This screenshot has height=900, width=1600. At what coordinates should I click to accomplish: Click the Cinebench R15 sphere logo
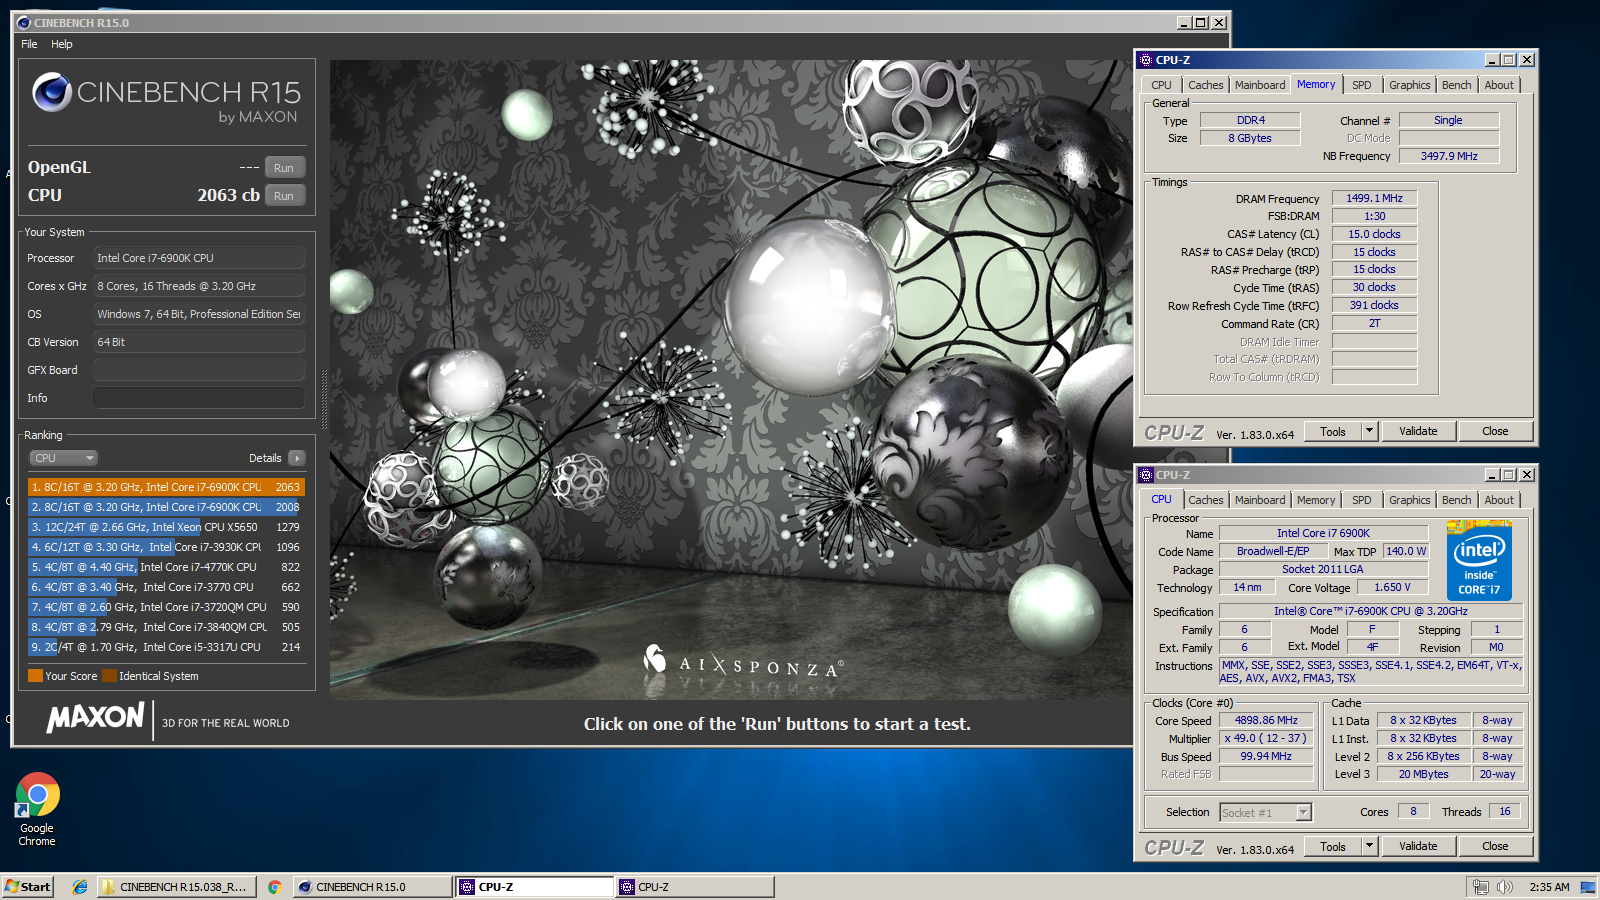coord(52,93)
